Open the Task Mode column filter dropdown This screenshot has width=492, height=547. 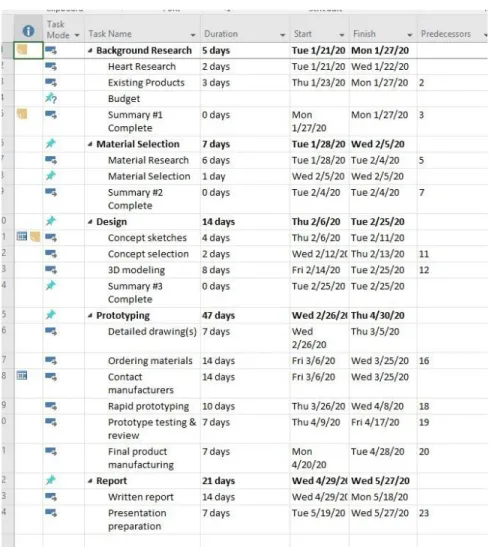click(x=77, y=35)
